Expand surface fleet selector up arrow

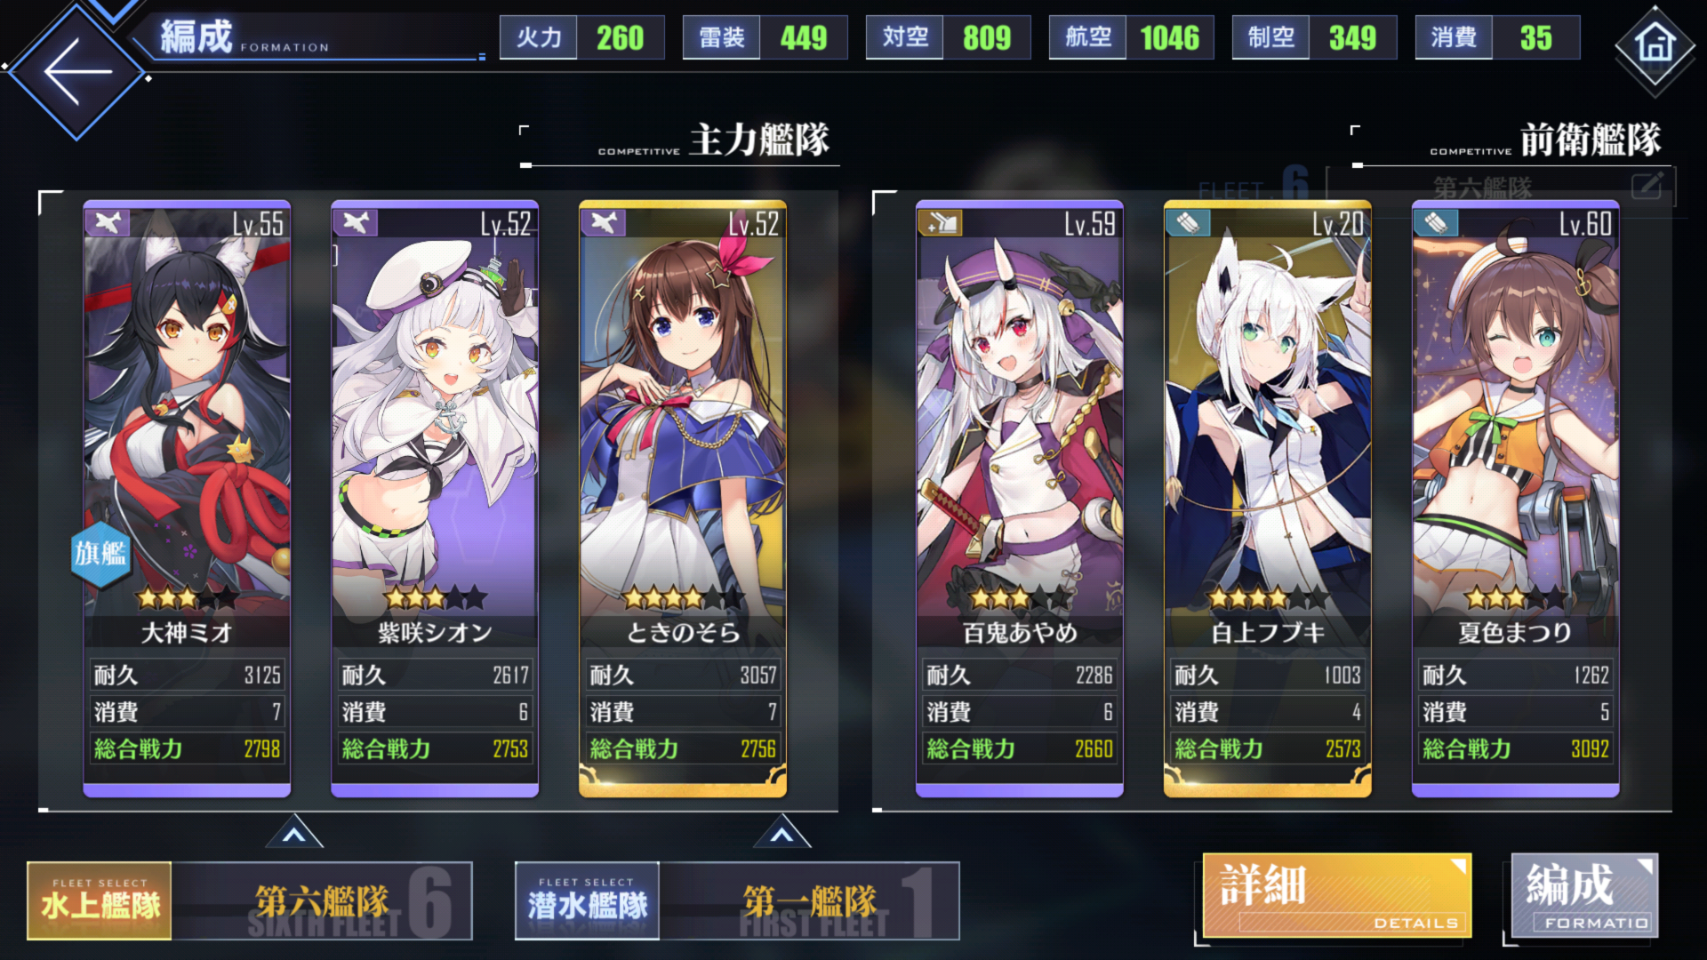click(294, 833)
